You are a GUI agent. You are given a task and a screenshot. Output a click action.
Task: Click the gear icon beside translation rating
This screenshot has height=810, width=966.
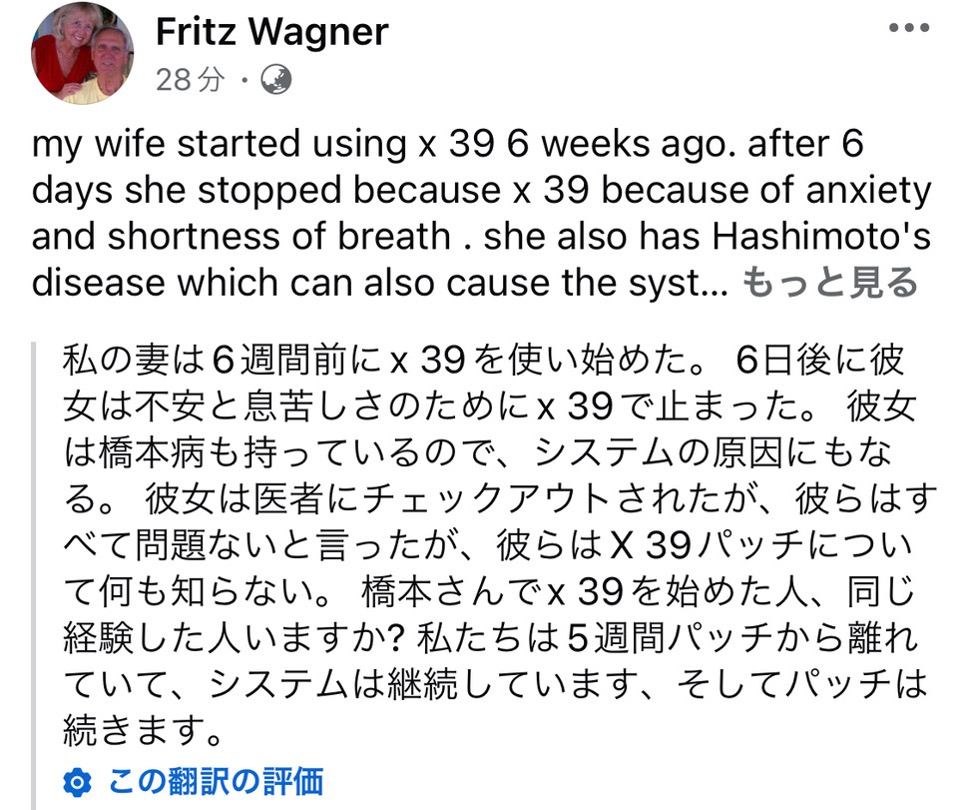point(76,781)
